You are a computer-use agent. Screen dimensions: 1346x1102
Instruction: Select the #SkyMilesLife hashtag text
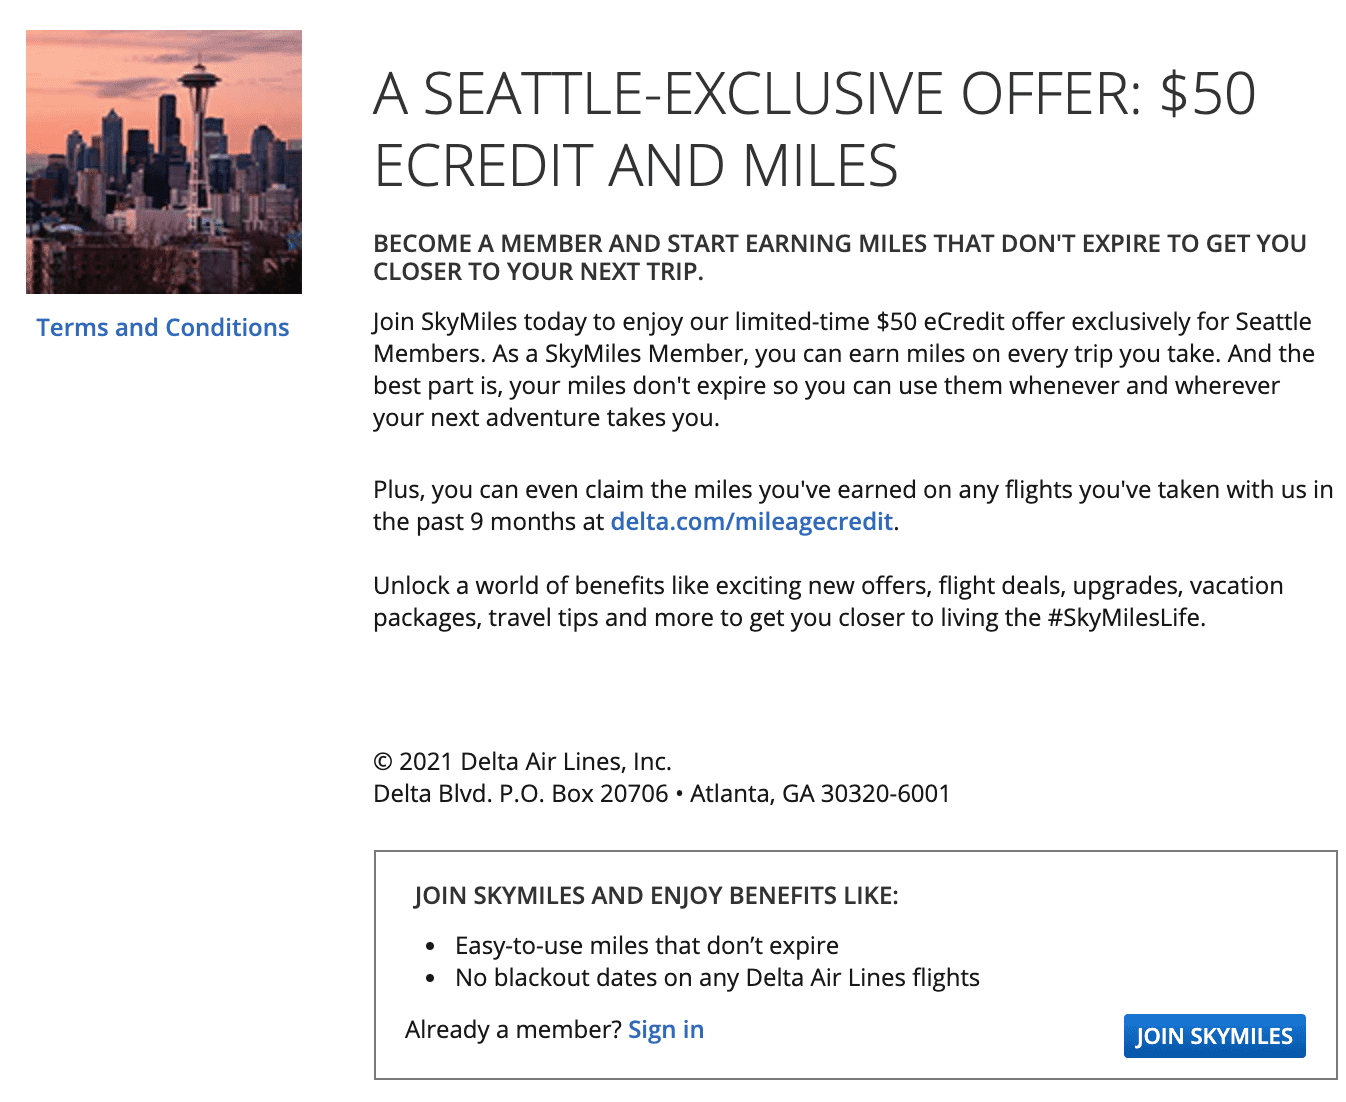click(1125, 618)
